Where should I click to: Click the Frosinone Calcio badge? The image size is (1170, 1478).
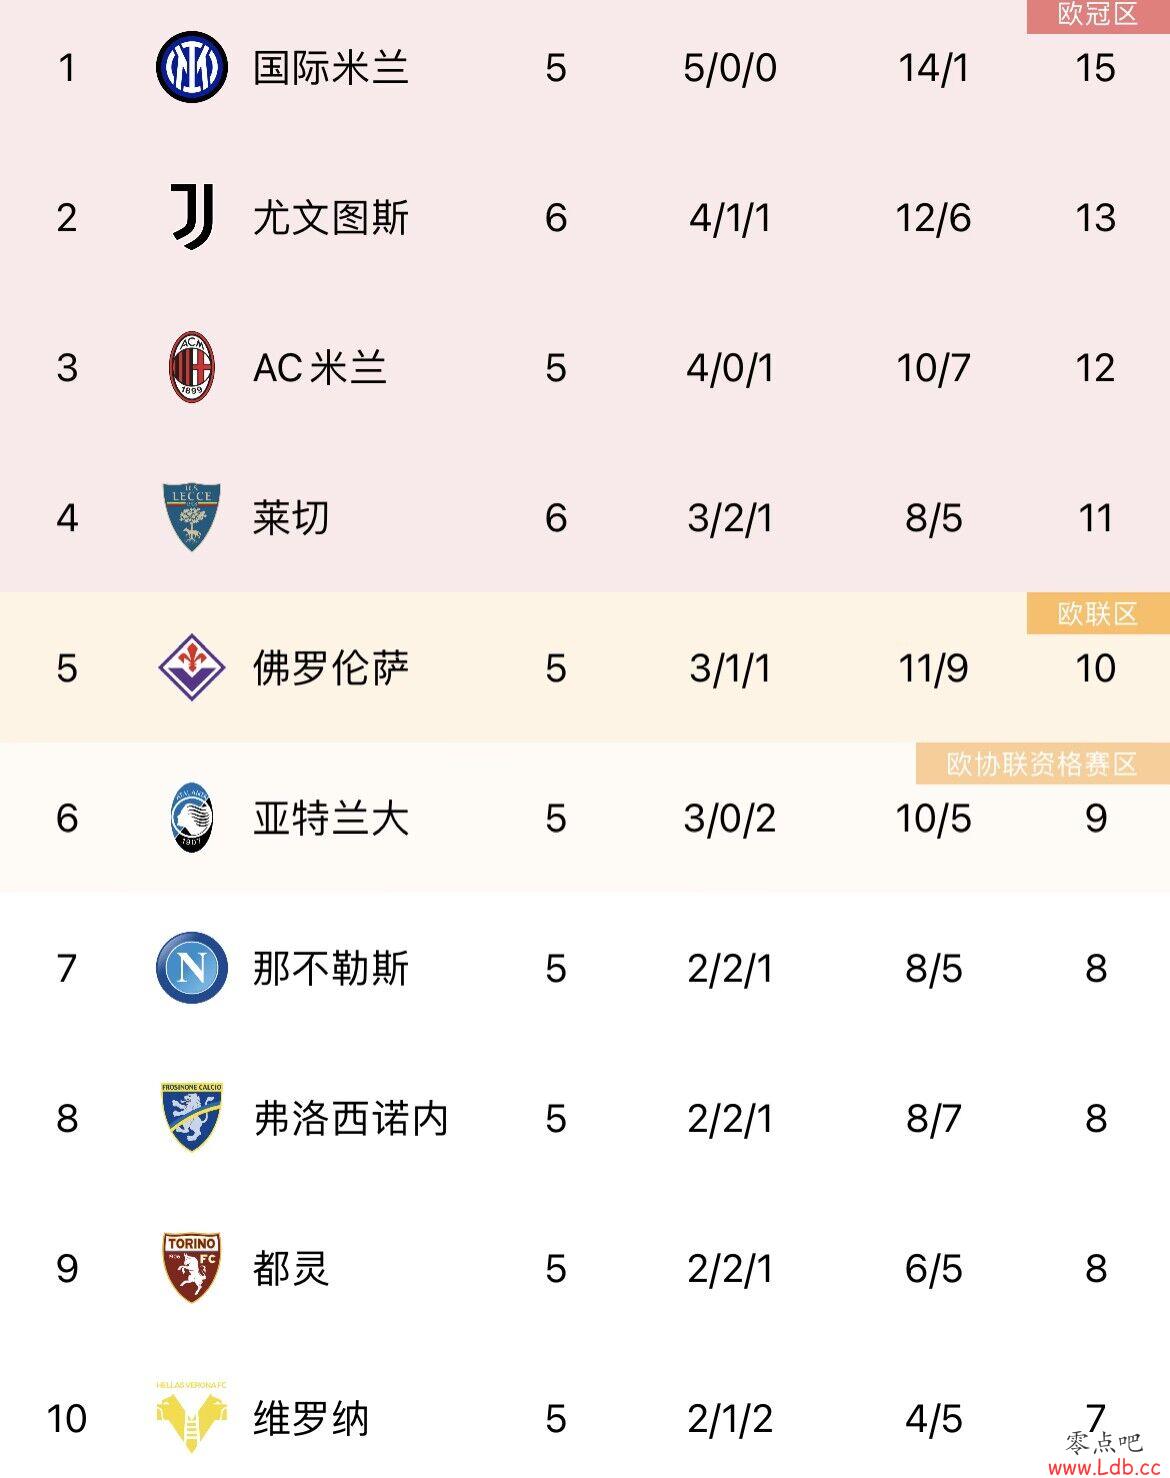[x=191, y=1117]
